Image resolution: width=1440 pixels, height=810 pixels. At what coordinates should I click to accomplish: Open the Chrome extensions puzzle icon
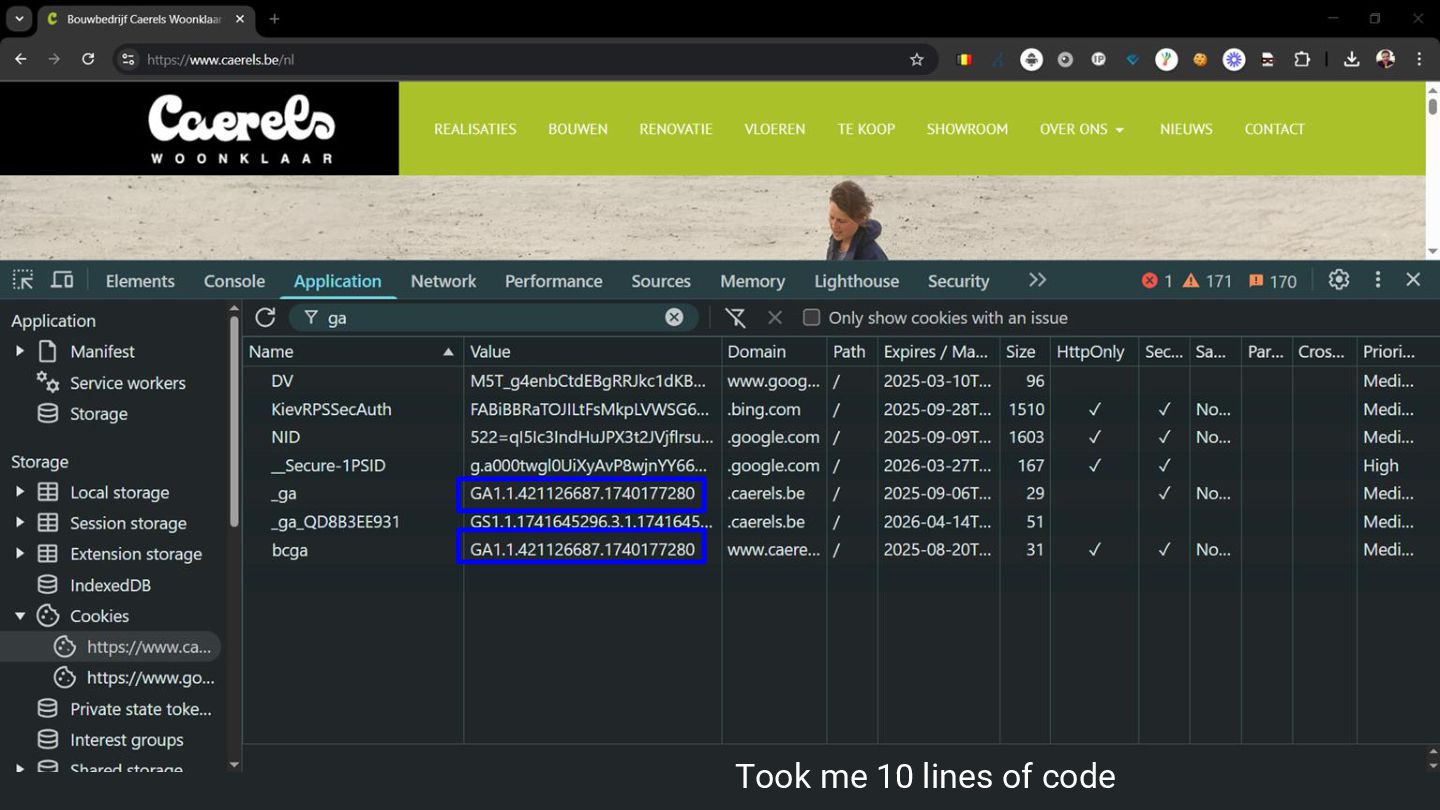1301,59
